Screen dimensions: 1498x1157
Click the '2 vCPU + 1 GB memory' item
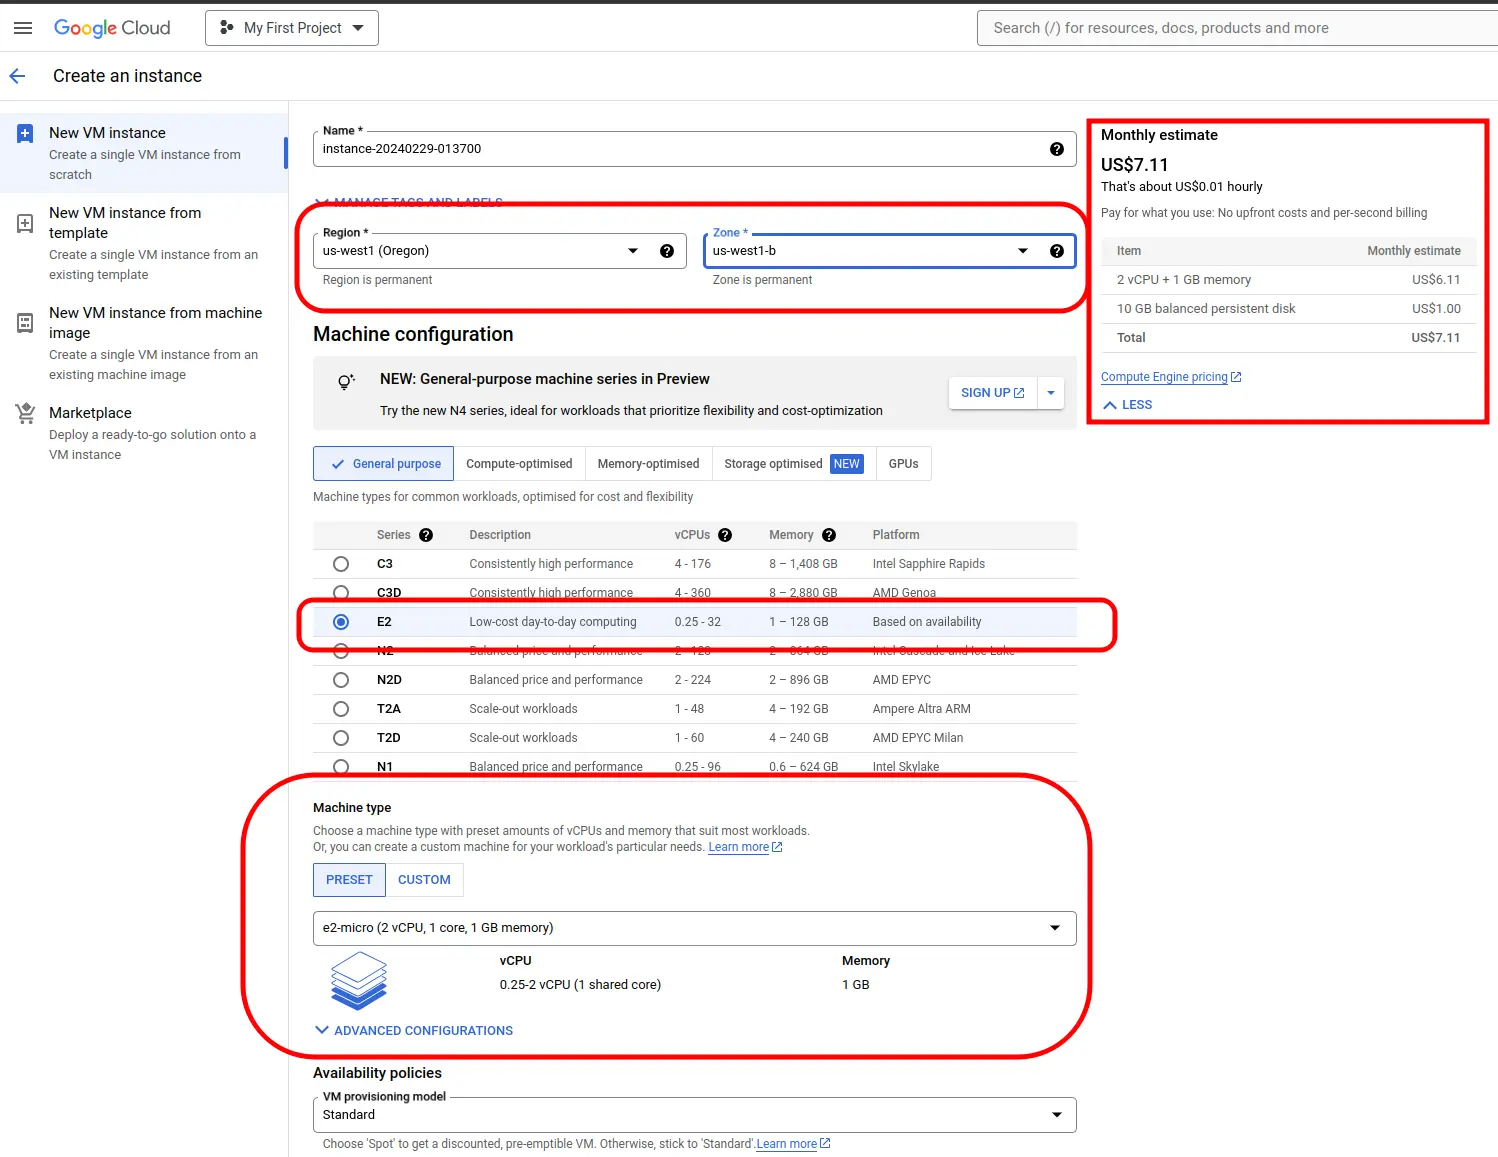point(1184,280)
